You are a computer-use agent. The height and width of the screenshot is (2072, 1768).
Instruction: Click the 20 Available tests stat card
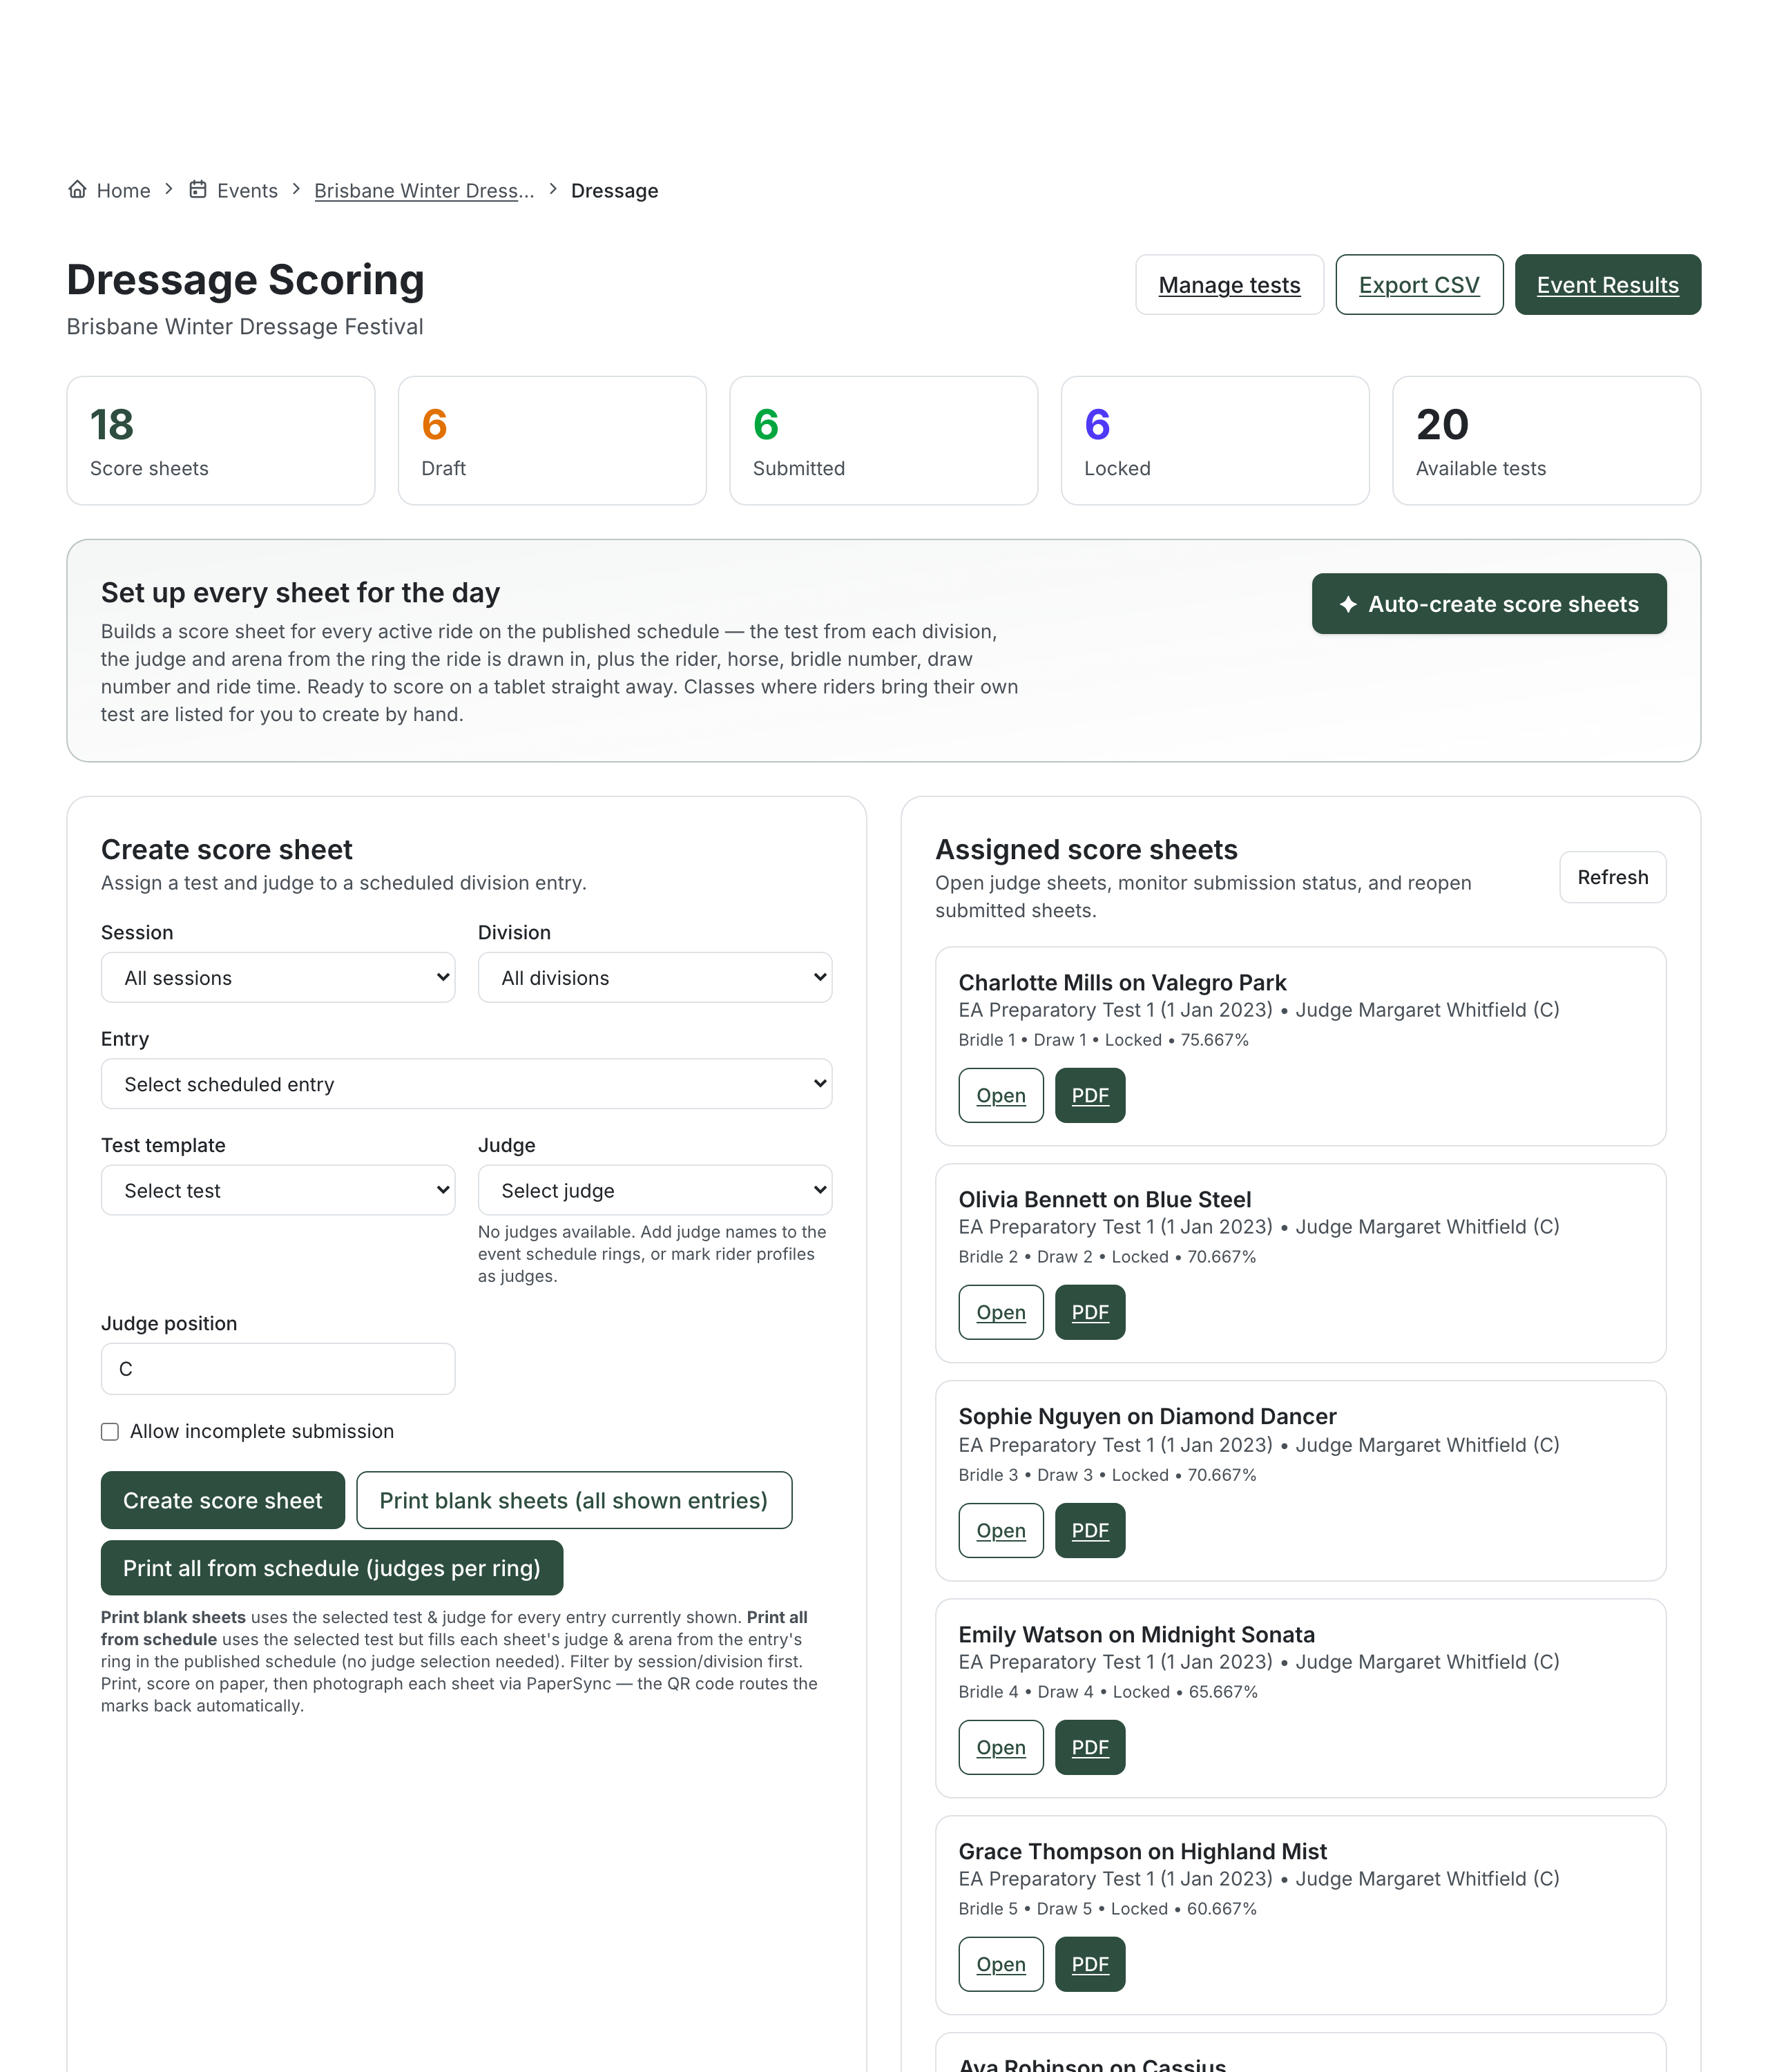pos(1547,441)
